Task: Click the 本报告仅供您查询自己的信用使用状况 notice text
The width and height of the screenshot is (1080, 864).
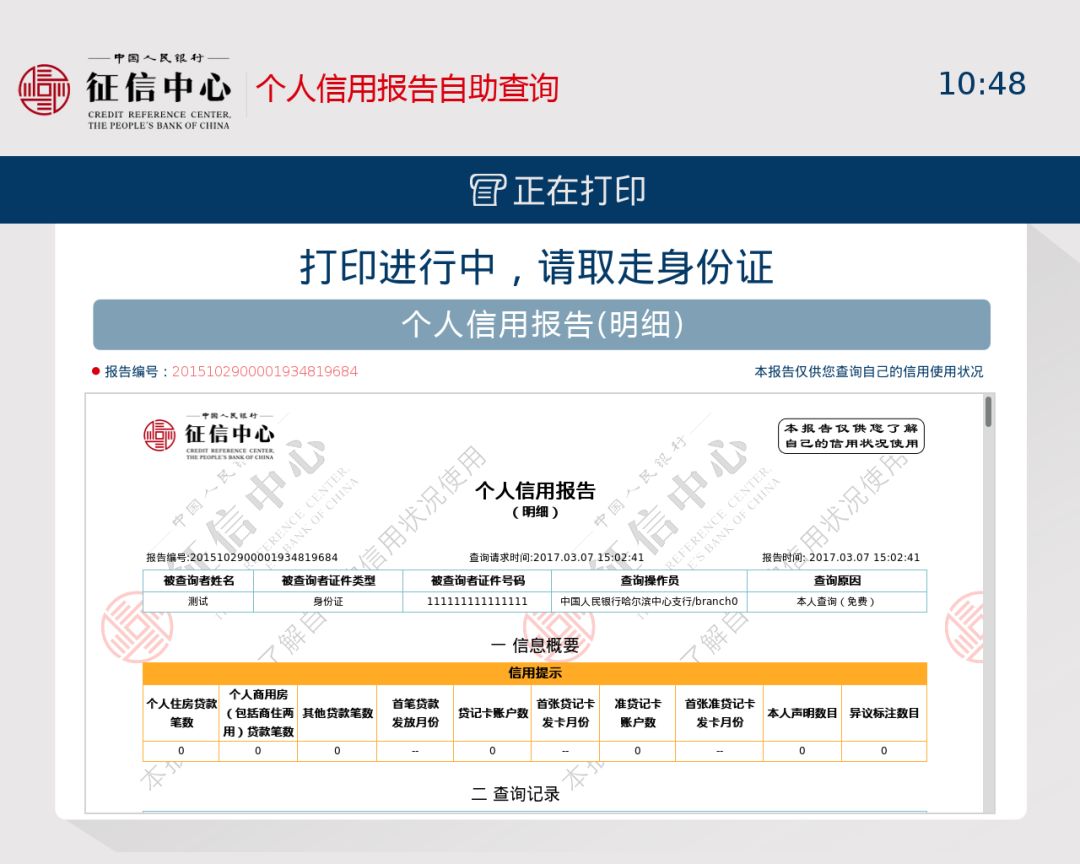Action: pos(869,371)
